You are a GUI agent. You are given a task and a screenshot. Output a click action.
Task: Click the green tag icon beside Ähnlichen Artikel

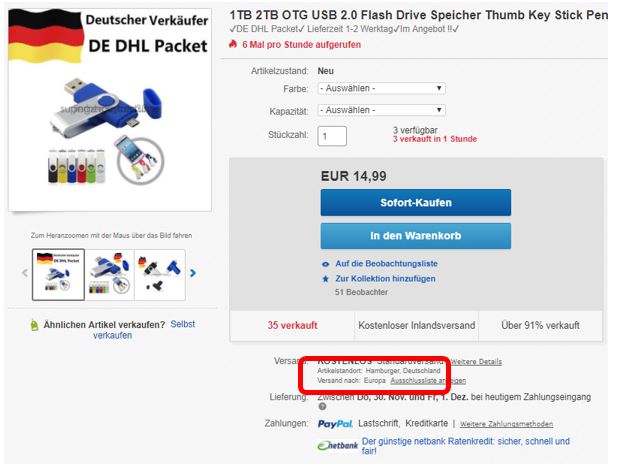[x=35, y=325]
